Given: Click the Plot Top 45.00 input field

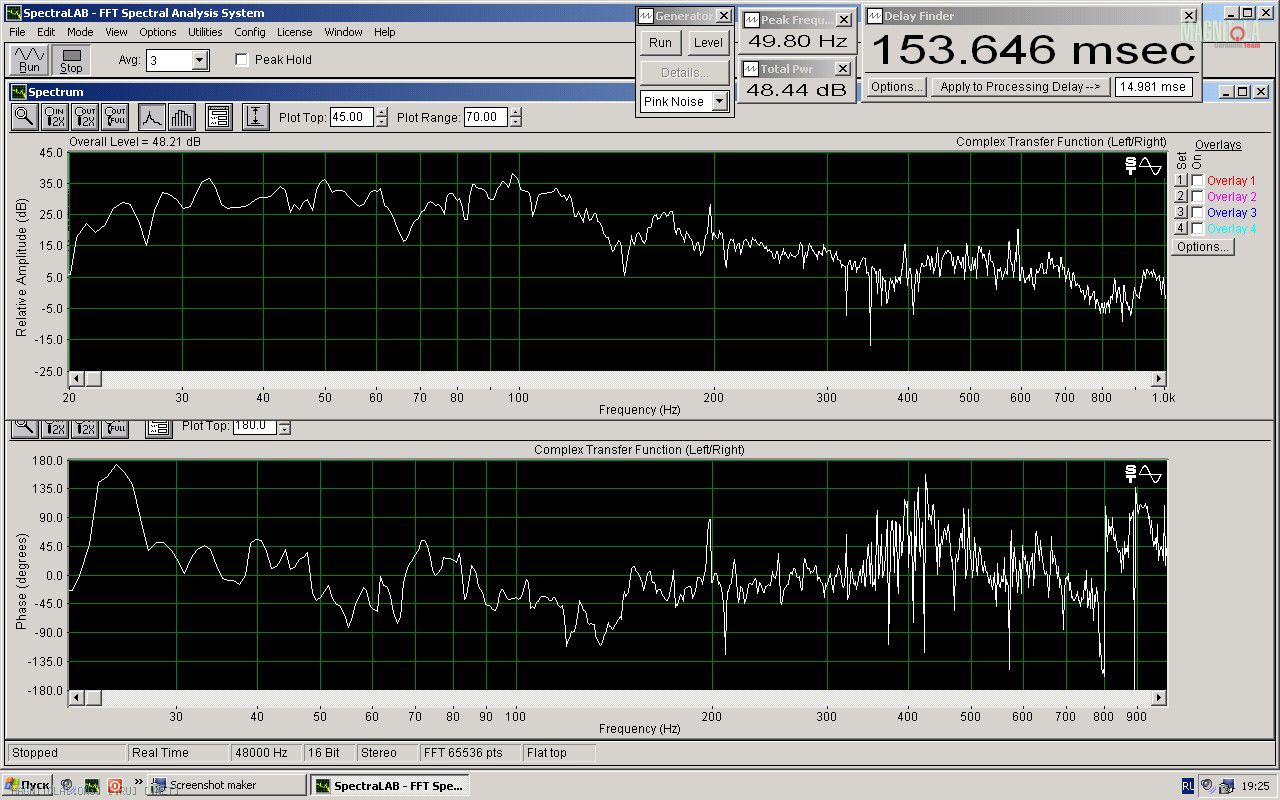Looking at the screenshot, I should click(352, 117).
